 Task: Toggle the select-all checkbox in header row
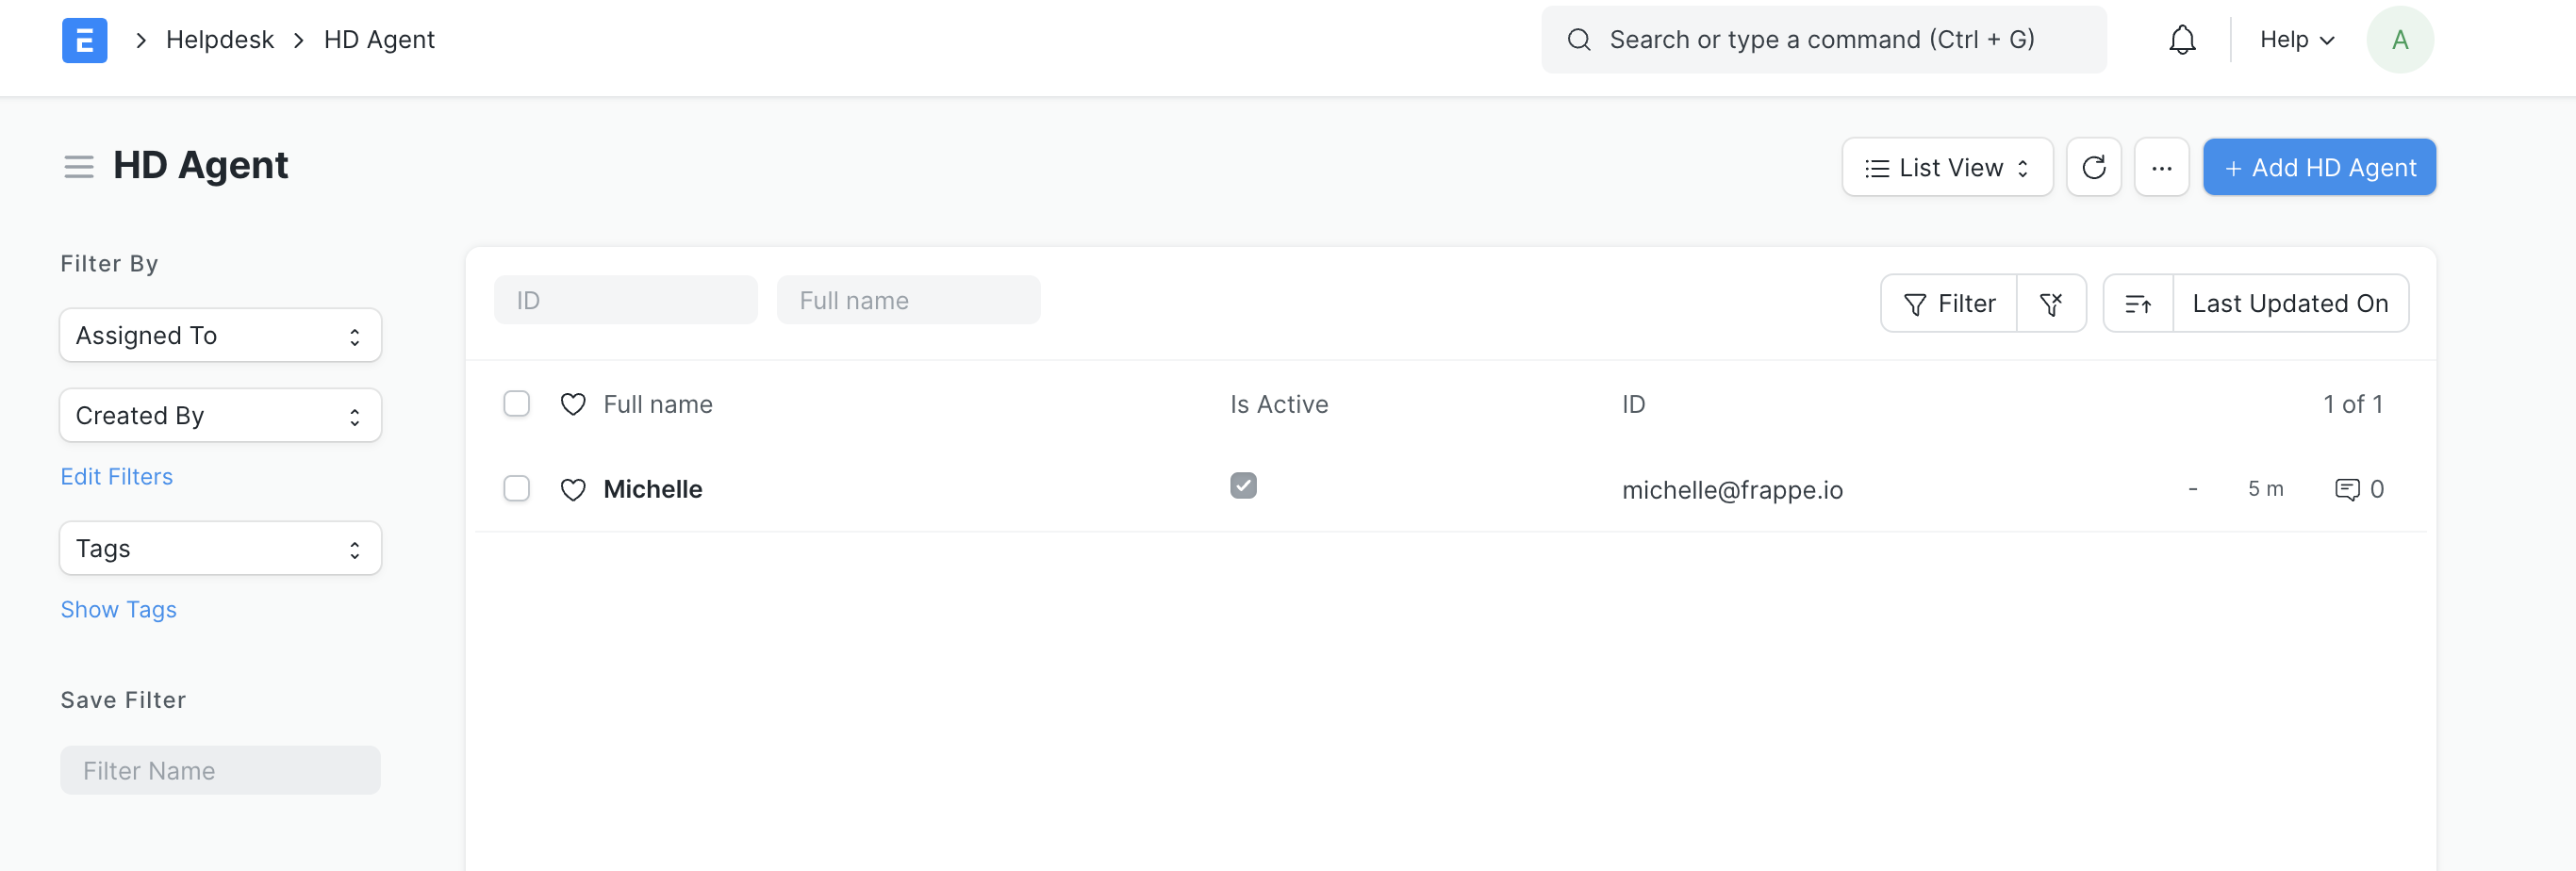[x=517, y=403]
